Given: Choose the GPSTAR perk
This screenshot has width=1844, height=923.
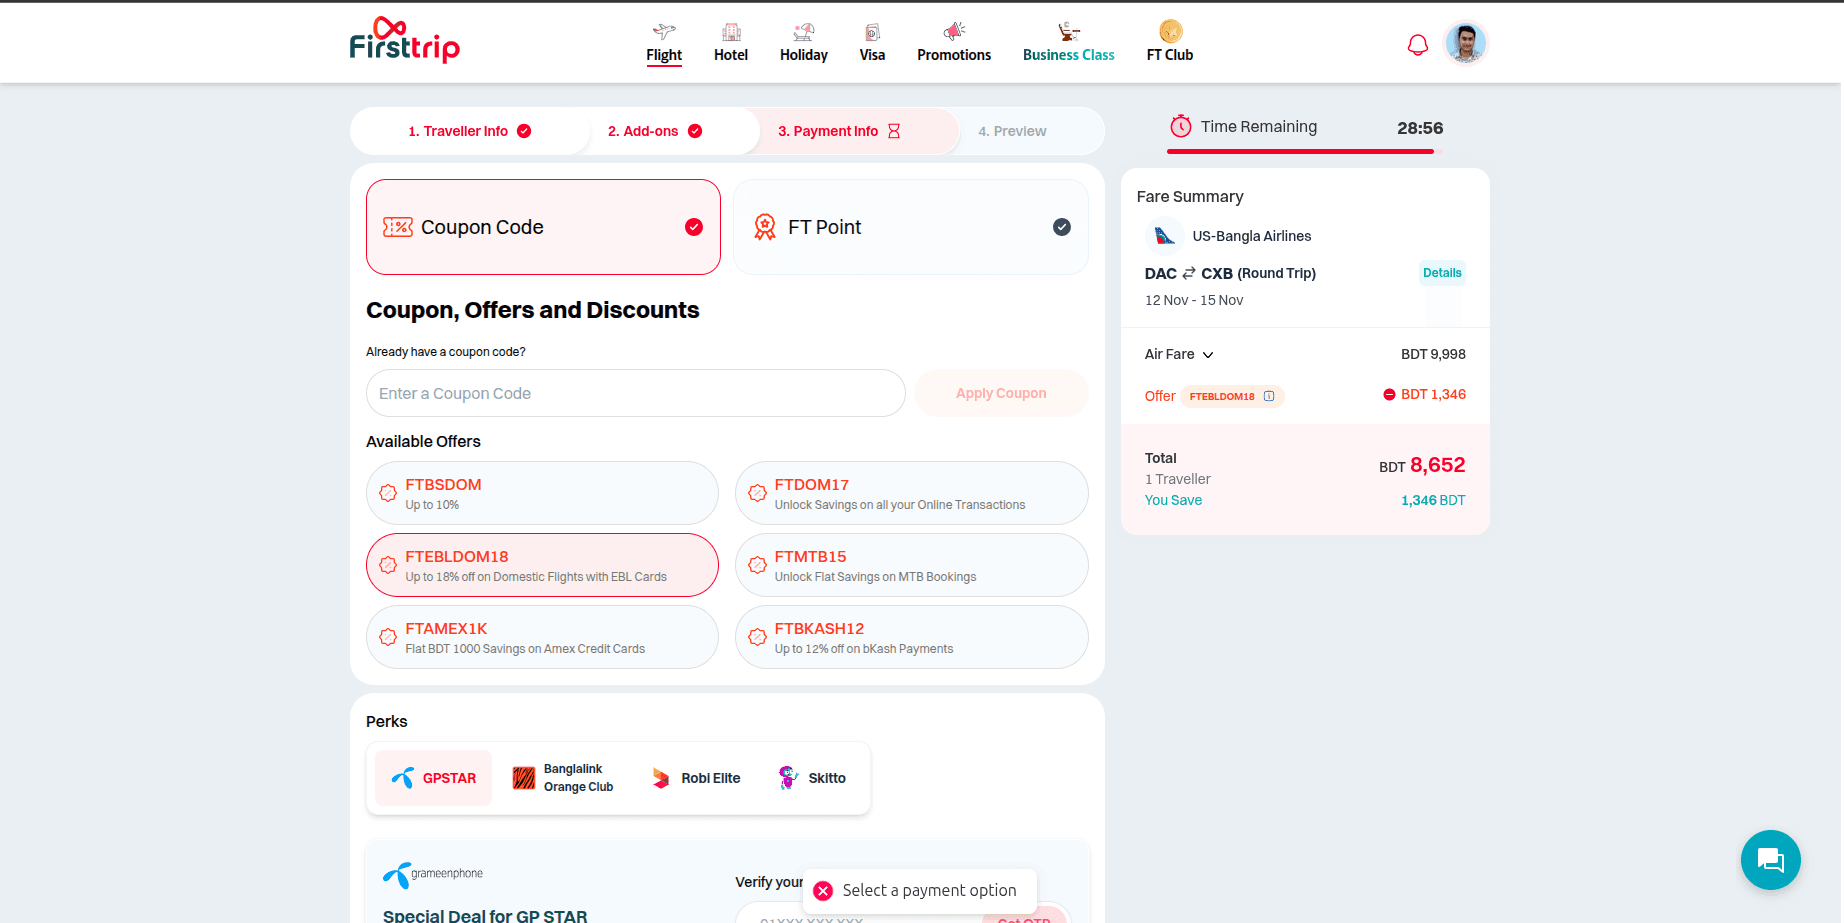Looking at the screenshot, I should [x=433, y=778].
